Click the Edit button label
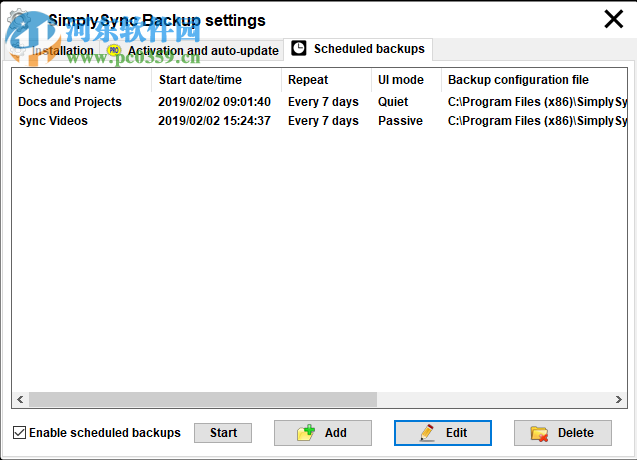637x460 pixels. 456,433
